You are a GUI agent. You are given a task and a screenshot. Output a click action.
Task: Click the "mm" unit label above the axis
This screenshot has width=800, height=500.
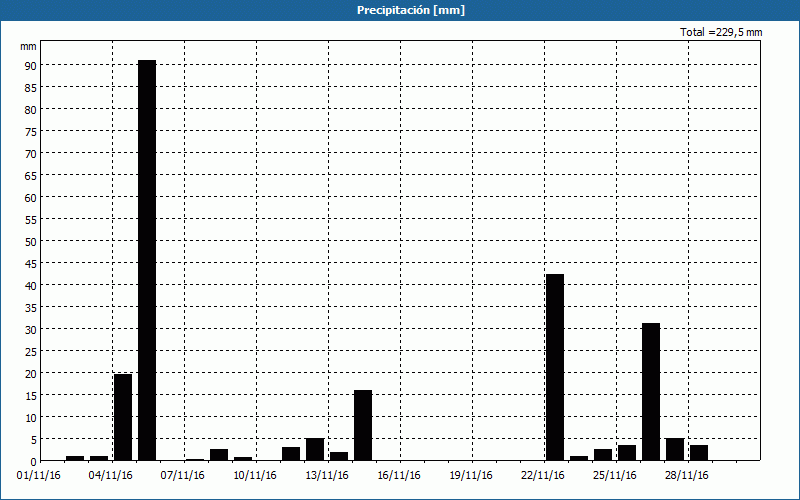point(29,46)
